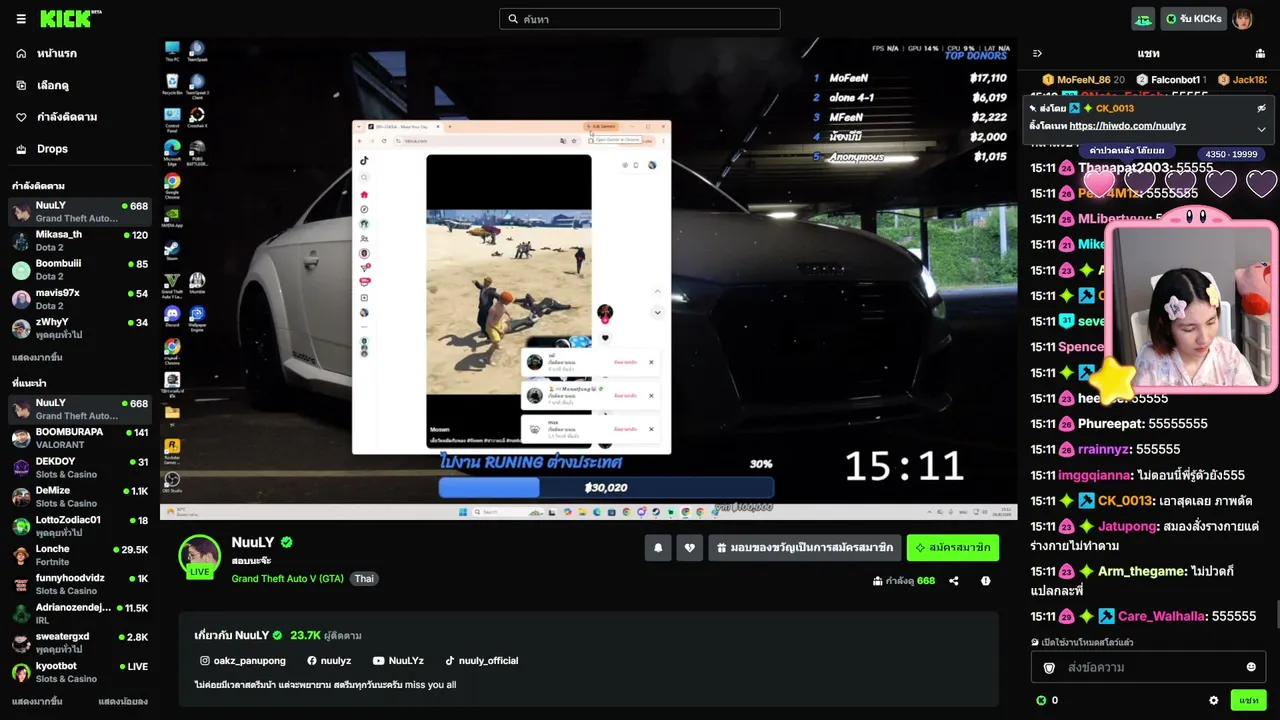Click the Falconbot1 second-place gifter
Image resolution: width=1280 pixels, height=720 pixels.
(1171, 80)
